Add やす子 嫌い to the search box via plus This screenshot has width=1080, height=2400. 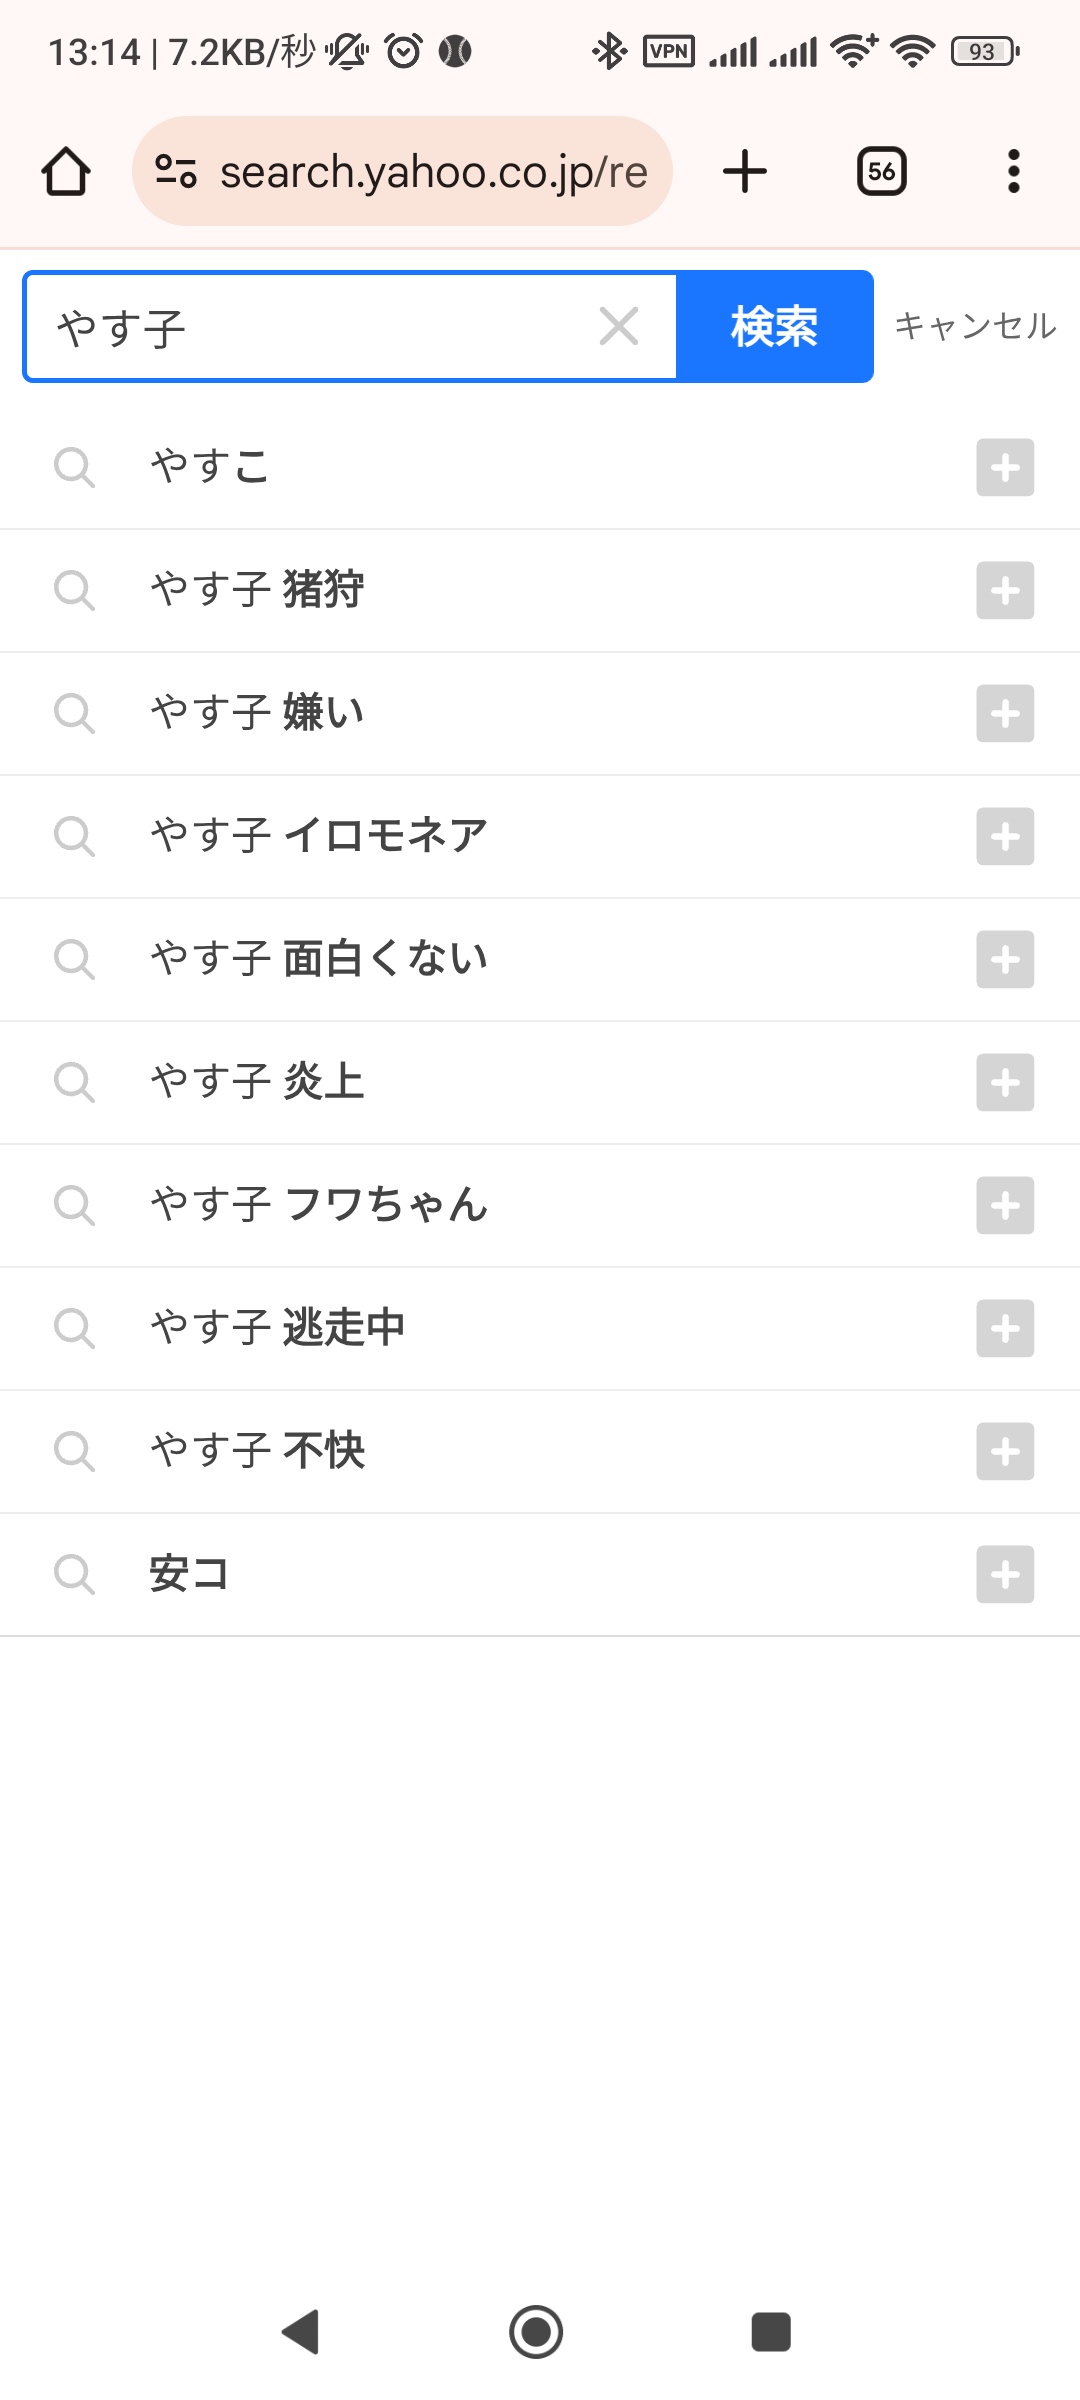[x=1005, y=714]
